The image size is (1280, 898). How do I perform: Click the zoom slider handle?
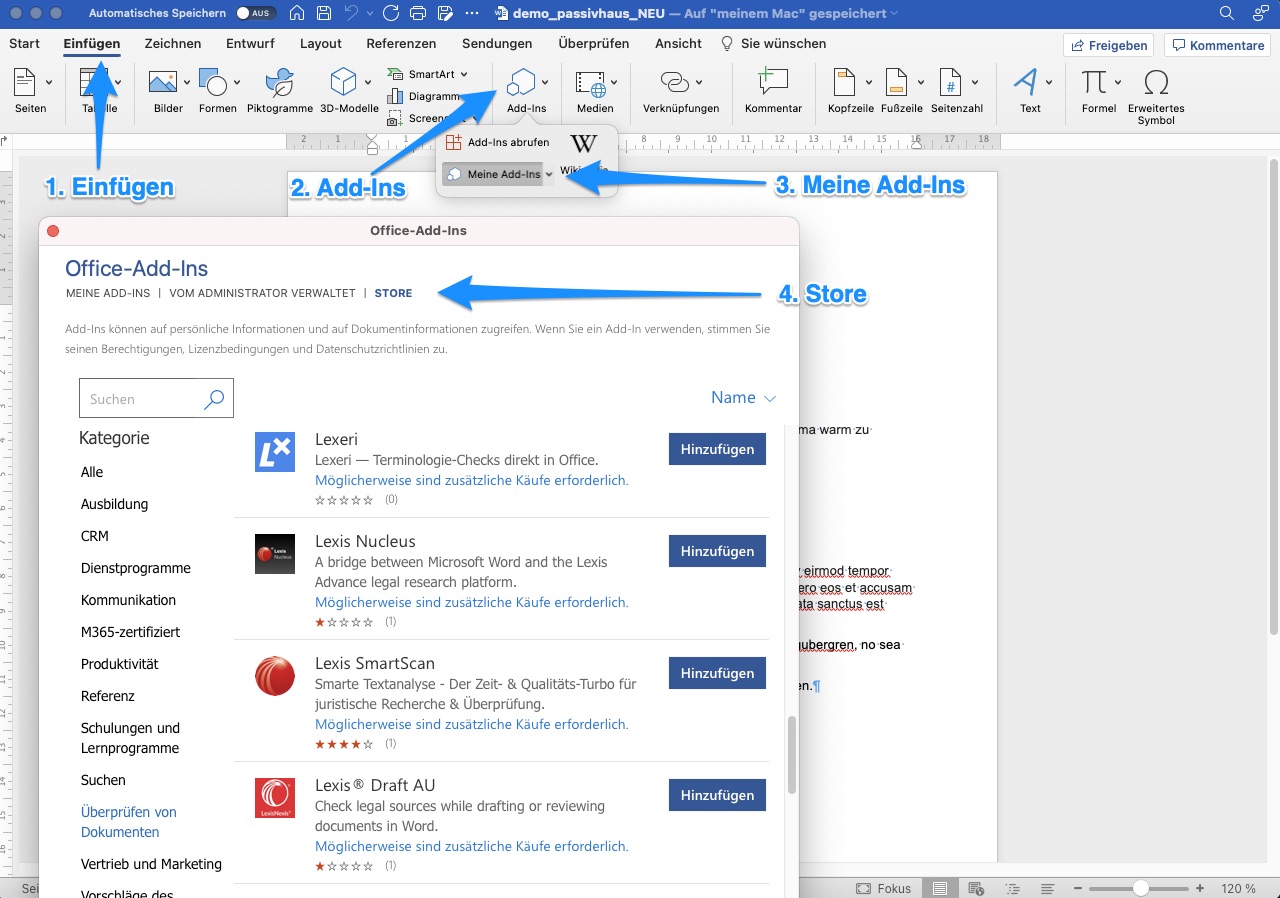coord(1140,888)
